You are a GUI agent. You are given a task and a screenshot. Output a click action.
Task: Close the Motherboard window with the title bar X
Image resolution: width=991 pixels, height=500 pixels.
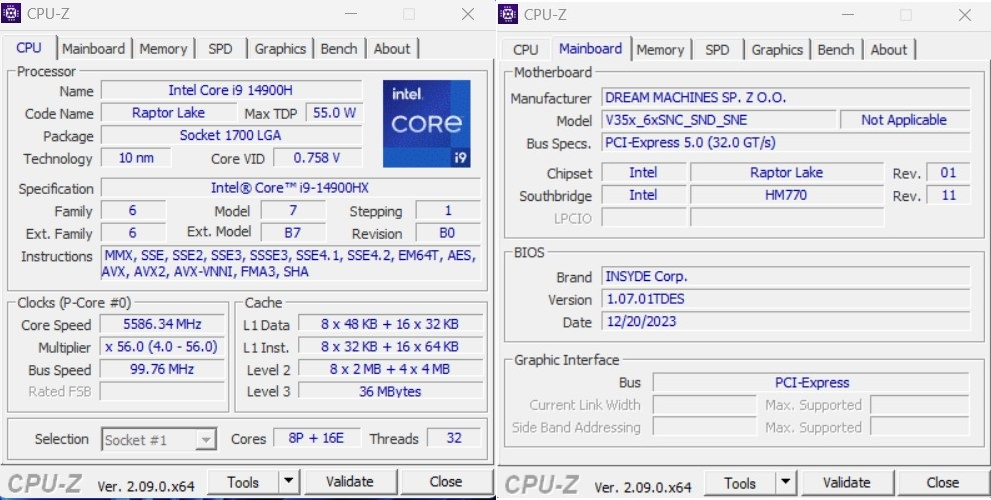click(964, 14)
